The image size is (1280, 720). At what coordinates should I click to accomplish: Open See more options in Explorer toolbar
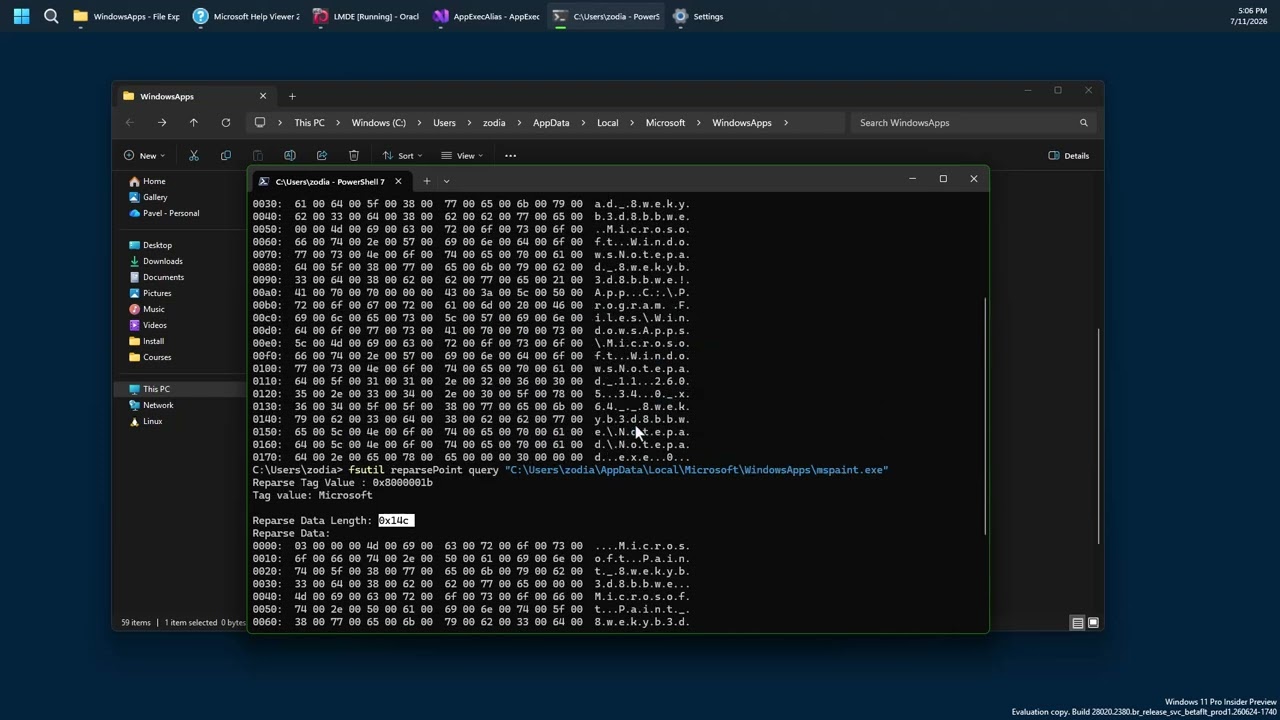point(510,155)
